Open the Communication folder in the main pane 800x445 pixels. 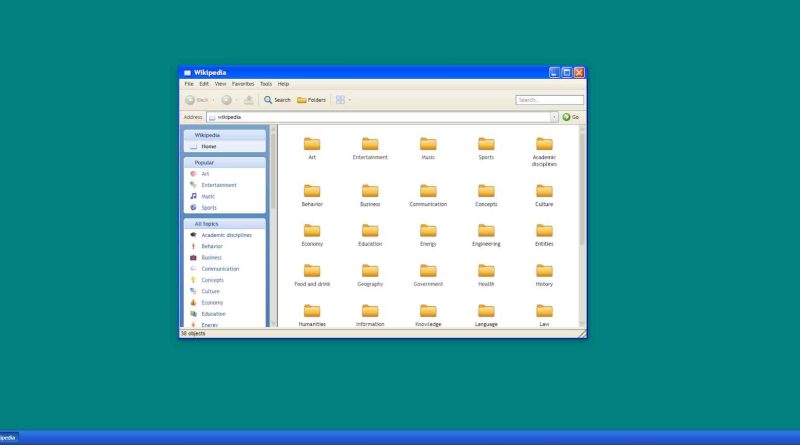click(x=428, y=195)
